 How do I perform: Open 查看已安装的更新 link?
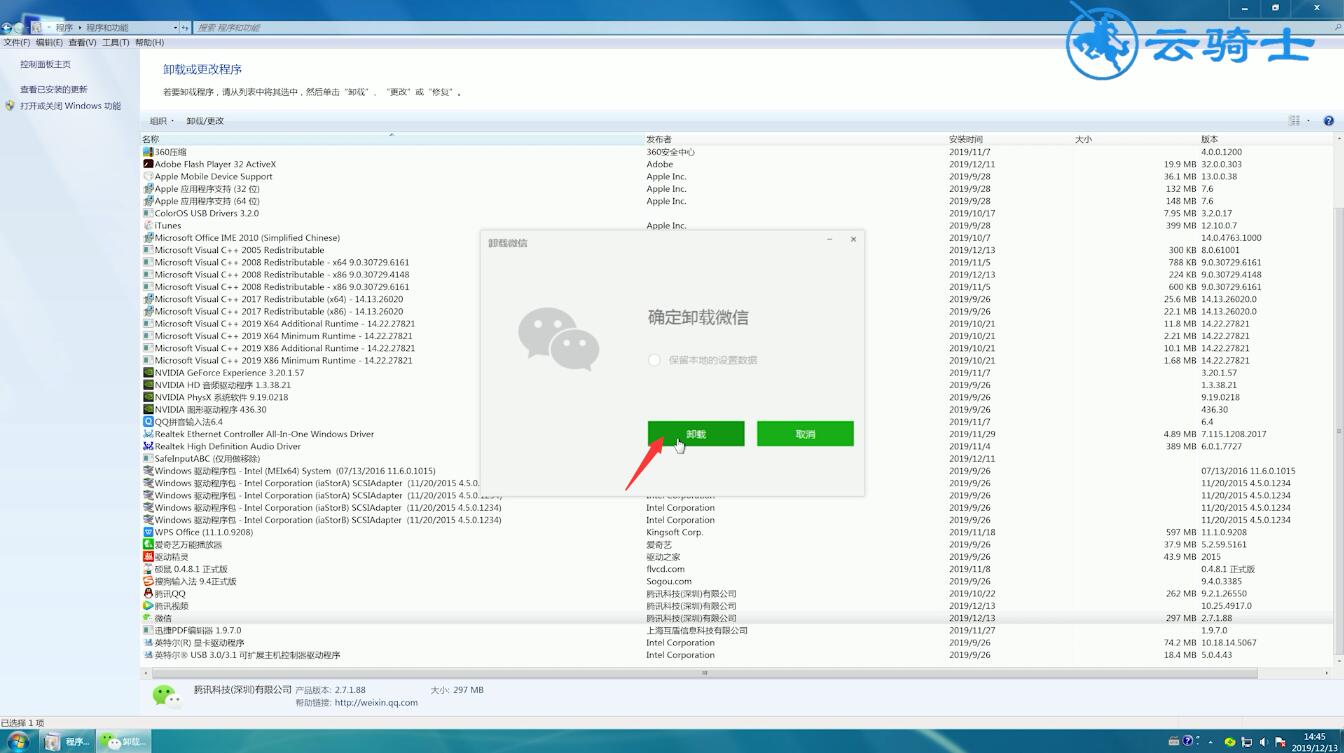[x=54, y=89]
